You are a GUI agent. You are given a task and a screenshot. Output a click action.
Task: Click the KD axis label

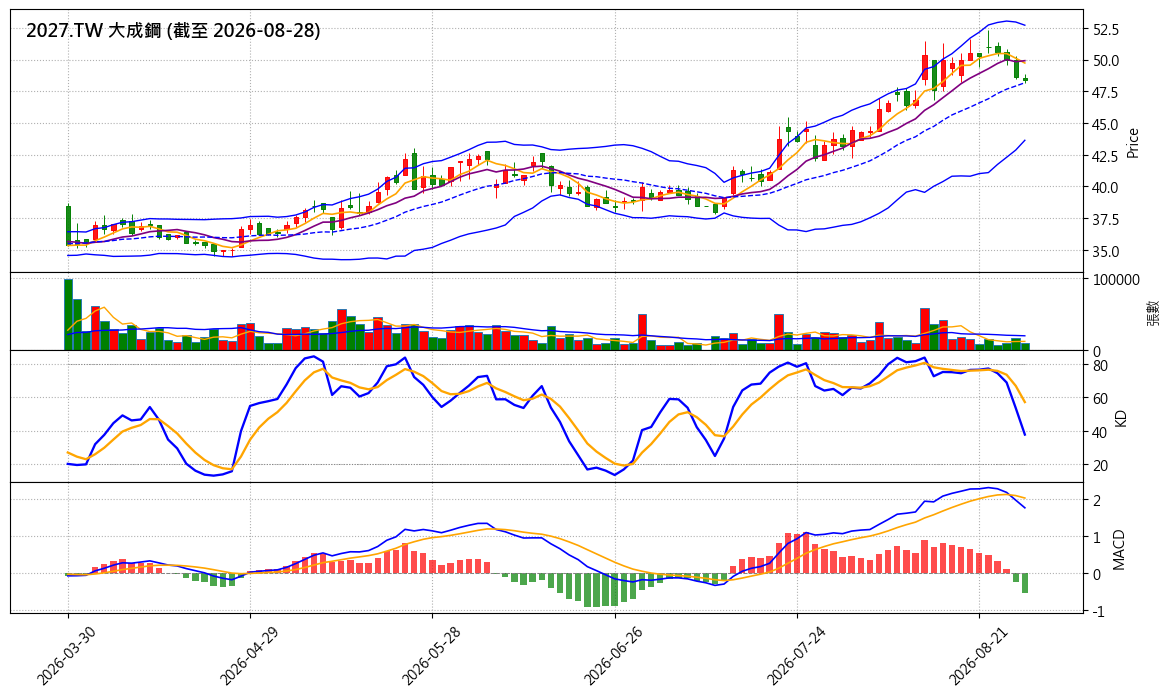(1120, 418)
